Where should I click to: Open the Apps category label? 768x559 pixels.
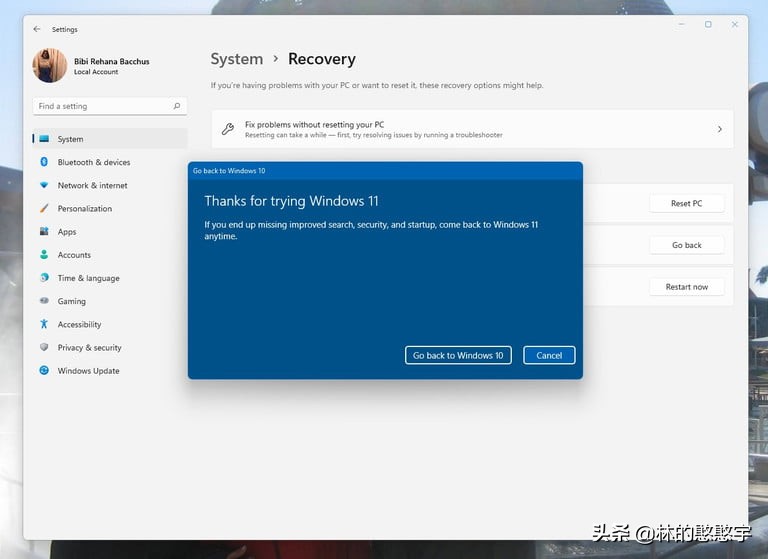(67, 232)
